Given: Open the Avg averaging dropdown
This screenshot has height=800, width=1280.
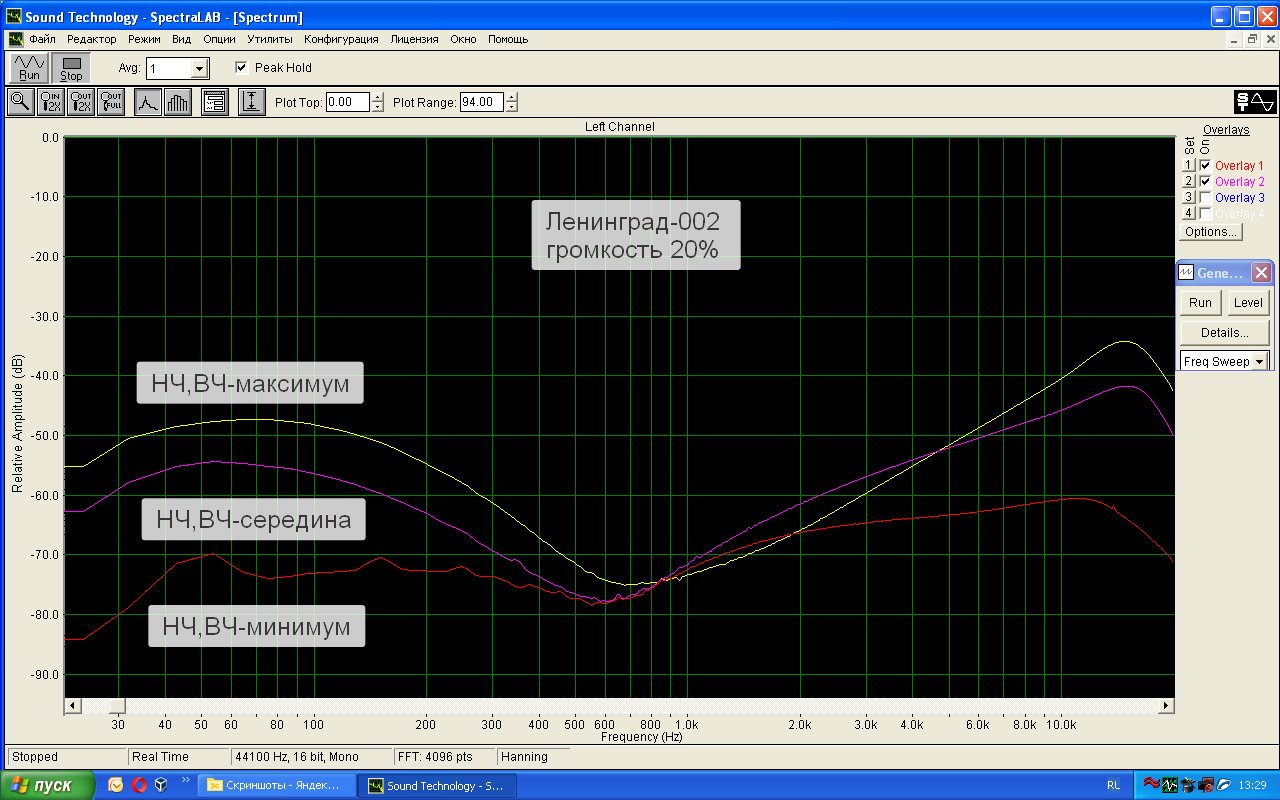Looking at the screenshot, I should click(x=199, y=68).
